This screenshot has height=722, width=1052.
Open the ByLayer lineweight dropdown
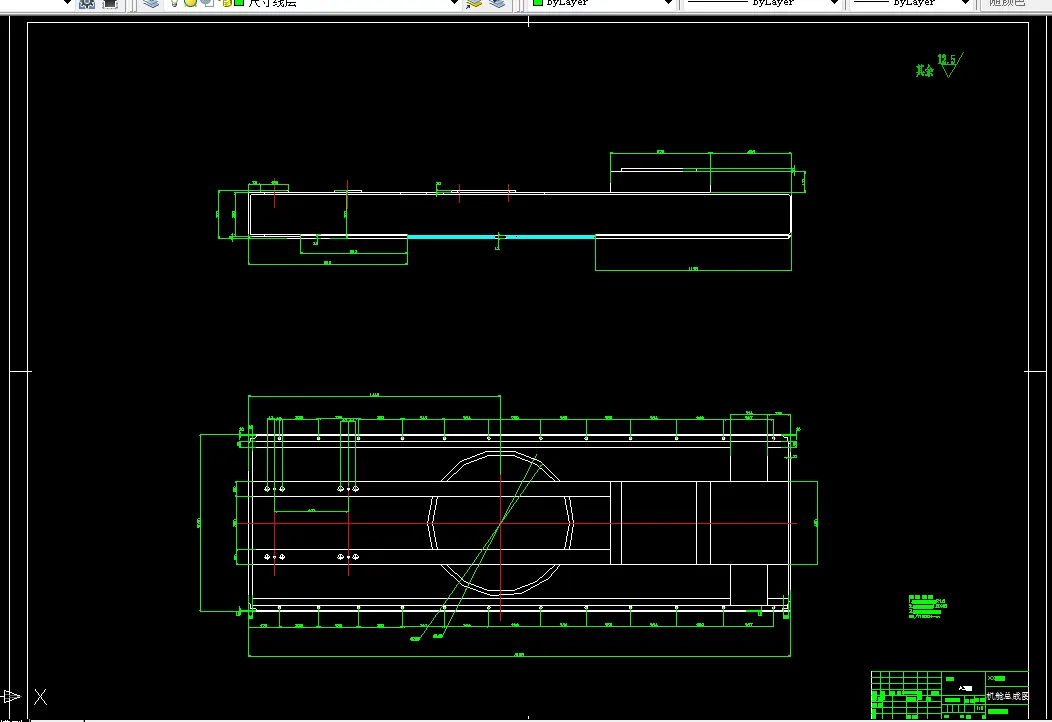click(x=965, y=3)
